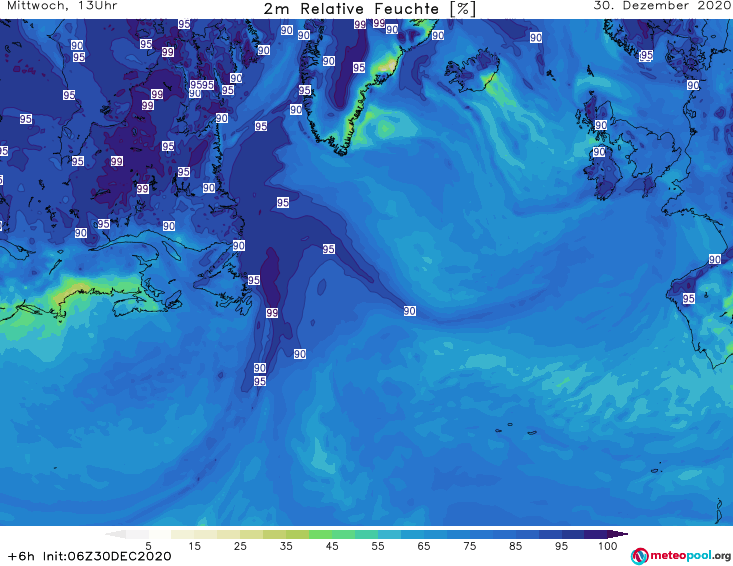This screenshot has height=566, width=733.
Task: Click the 65 tick on the color scale
Action: [x=424, y=546]
